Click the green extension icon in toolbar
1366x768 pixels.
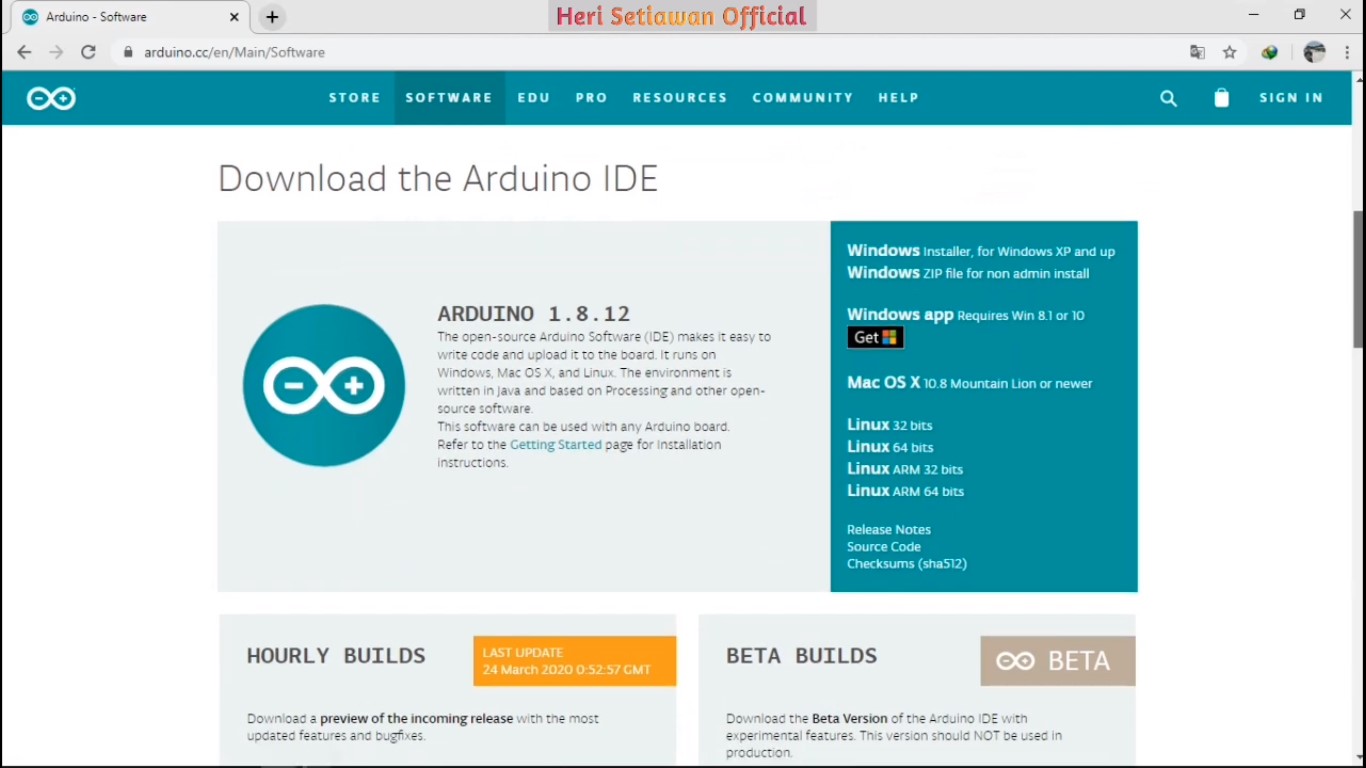coord(1269,52)
